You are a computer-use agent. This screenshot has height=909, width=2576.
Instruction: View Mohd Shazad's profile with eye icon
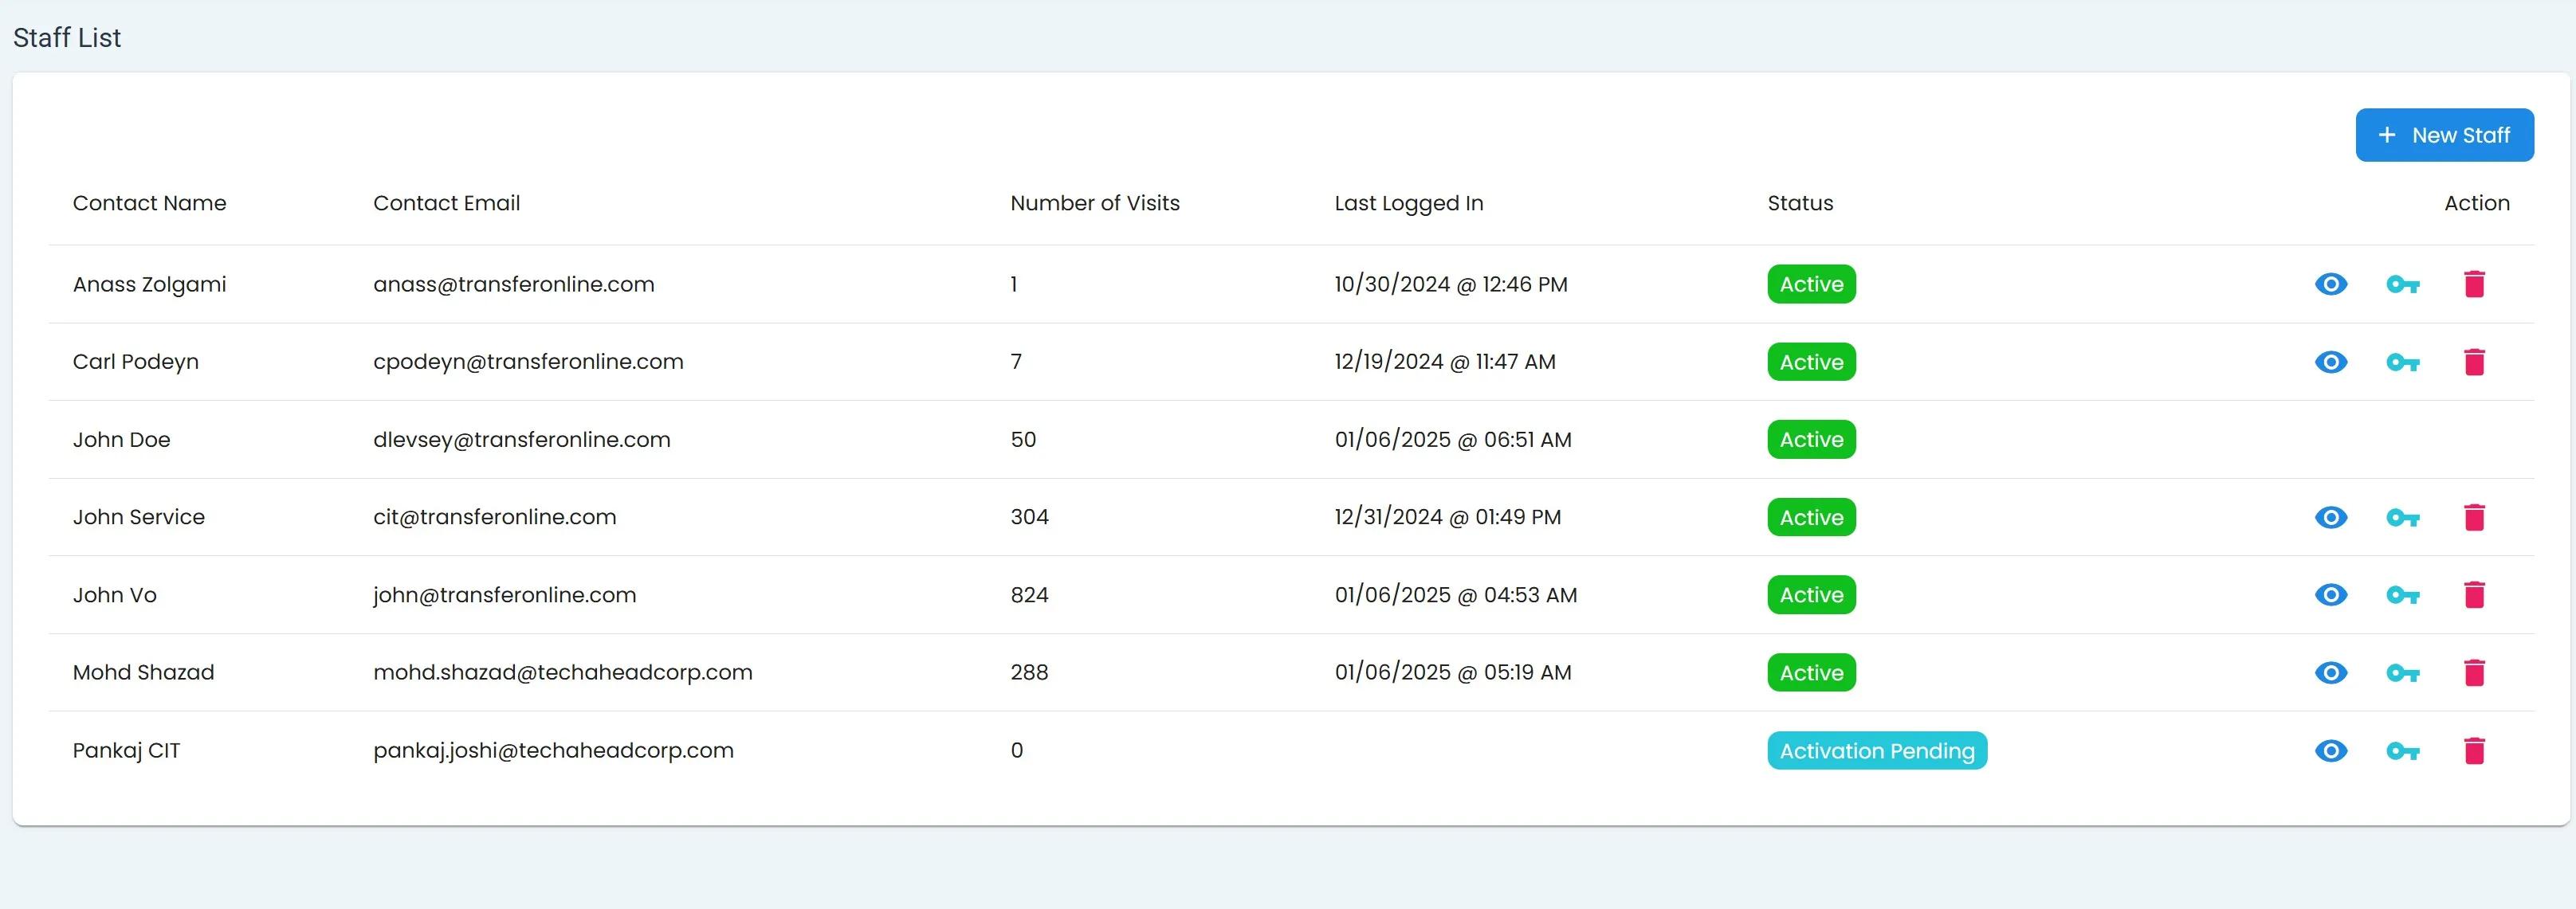(2330, 673)
